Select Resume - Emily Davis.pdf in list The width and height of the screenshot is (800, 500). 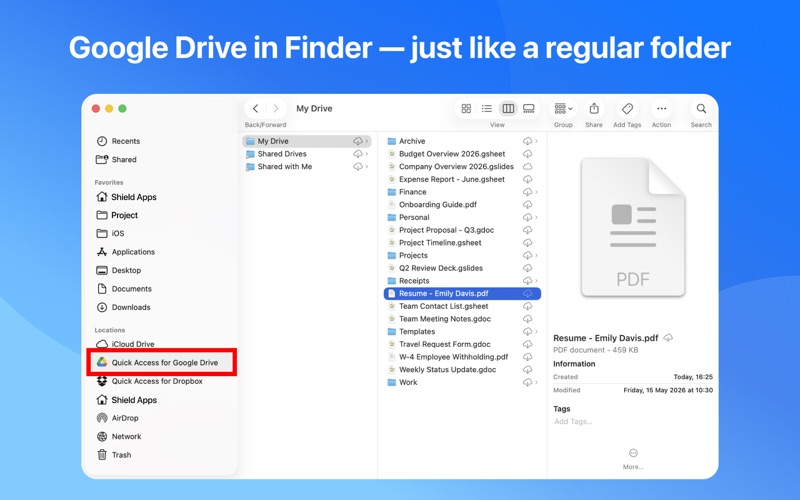tap(462, 293)
